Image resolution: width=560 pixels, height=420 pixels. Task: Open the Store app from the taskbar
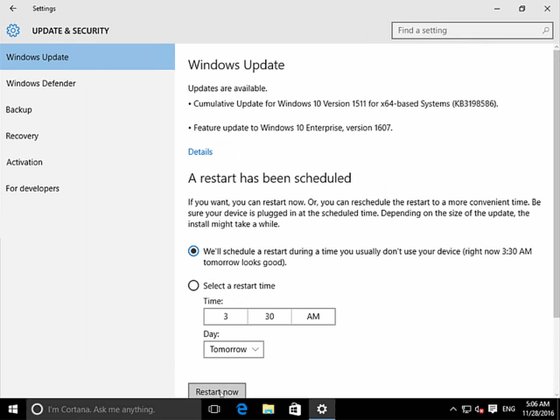point(295,409)
